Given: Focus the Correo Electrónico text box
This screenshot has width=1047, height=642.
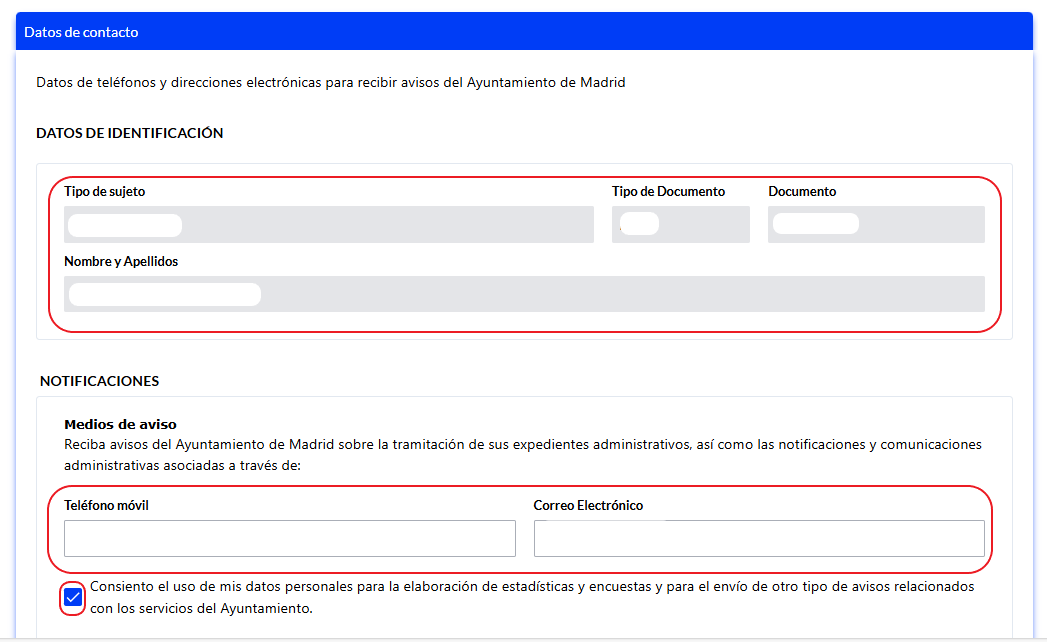Looking at the screenshot, I should 759,538.
